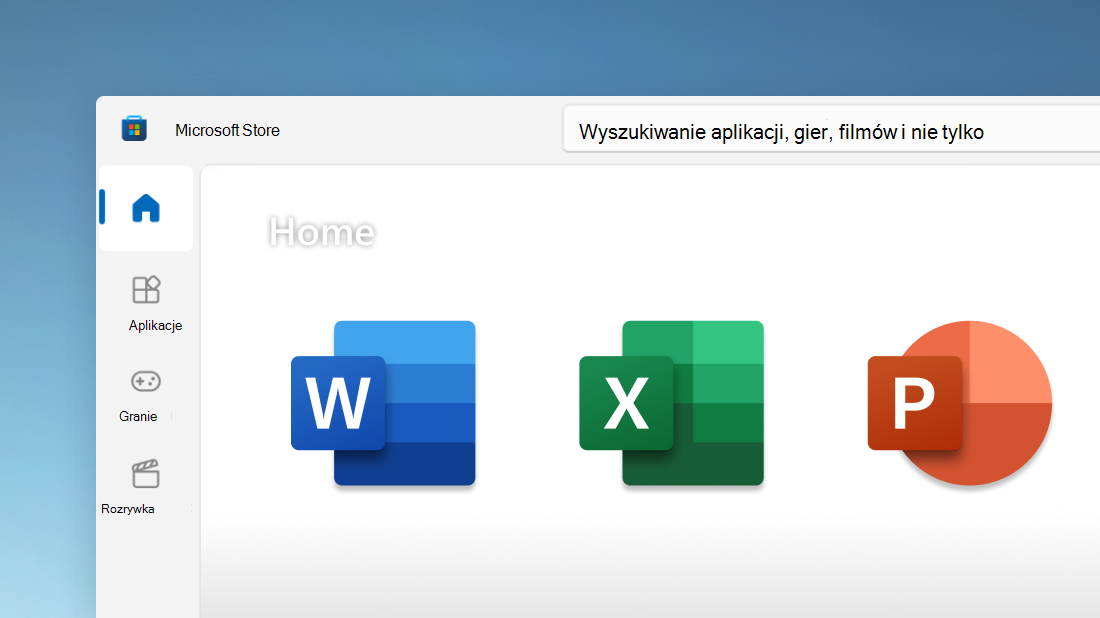Click inside the search field
The width and height of the screenshot is (1100, 618).
pyautogui.click(x=830, y=131)
